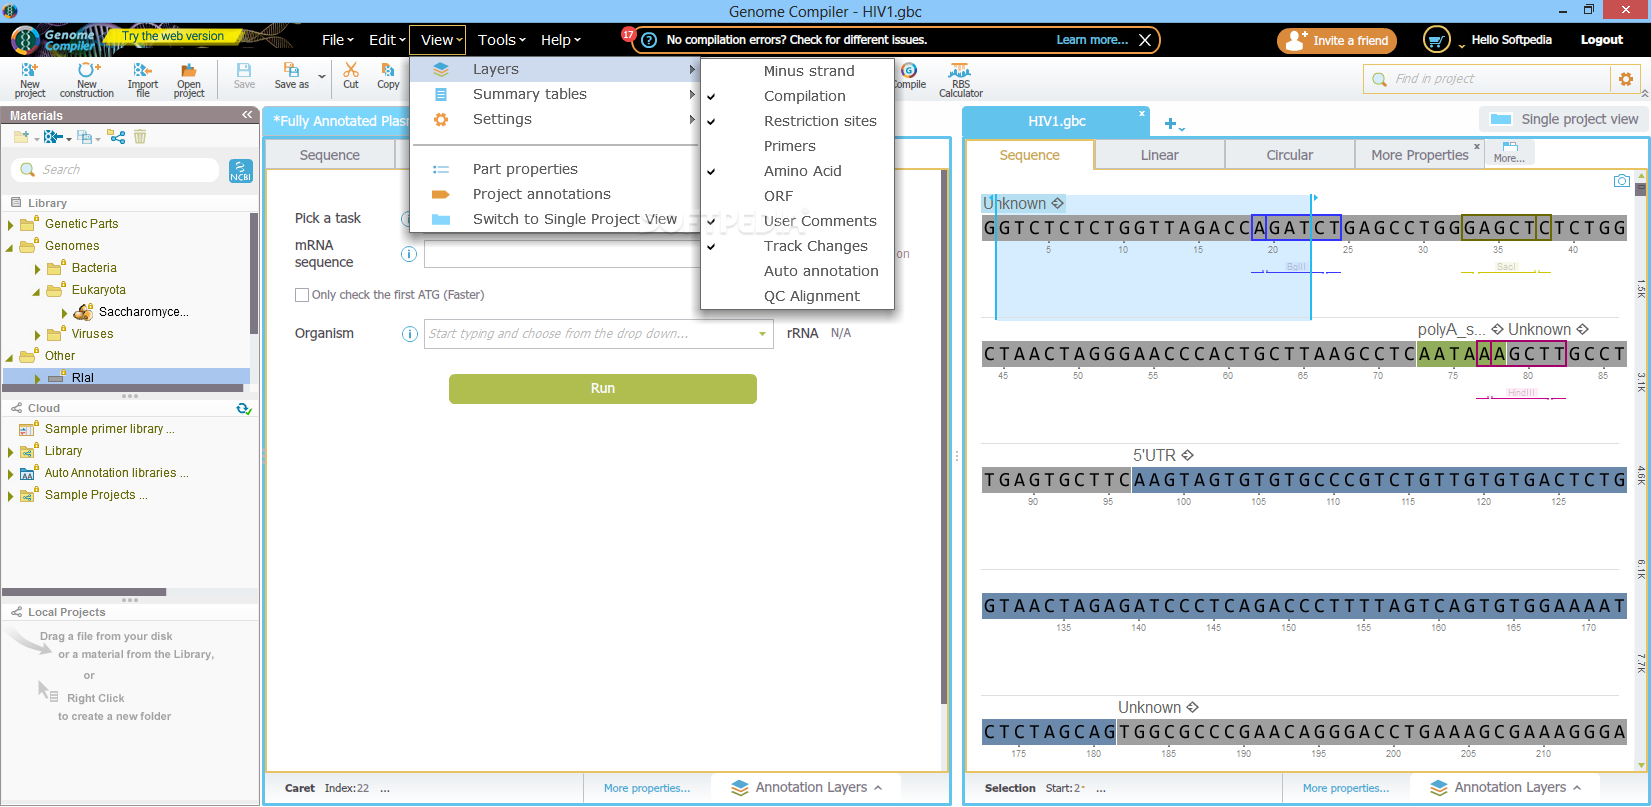Switch to the Linear tab

[x=1160, y=155]
